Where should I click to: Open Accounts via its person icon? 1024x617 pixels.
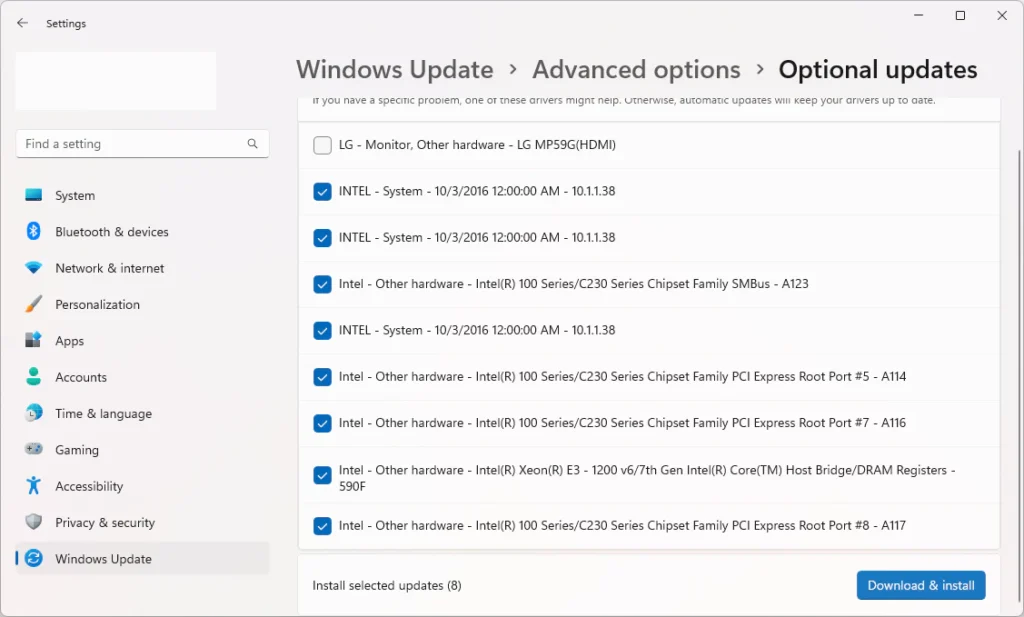coord(33,377)
